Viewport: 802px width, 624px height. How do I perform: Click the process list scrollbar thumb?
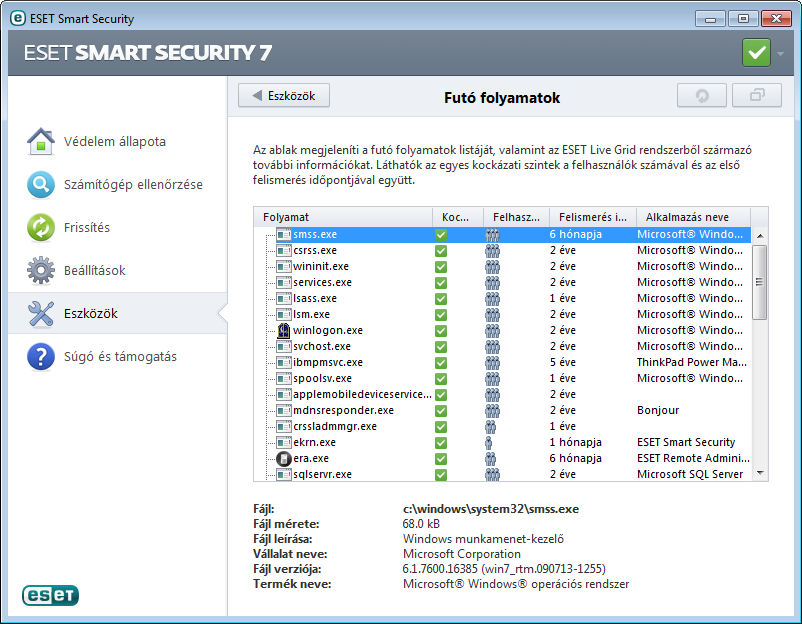coord(760,282)
